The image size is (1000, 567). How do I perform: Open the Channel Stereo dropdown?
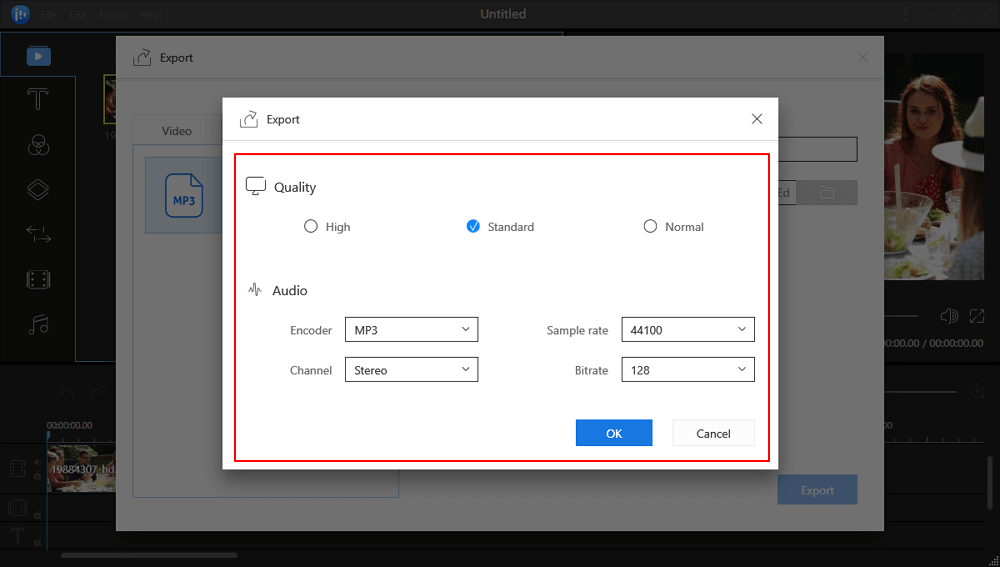[411, 370]
